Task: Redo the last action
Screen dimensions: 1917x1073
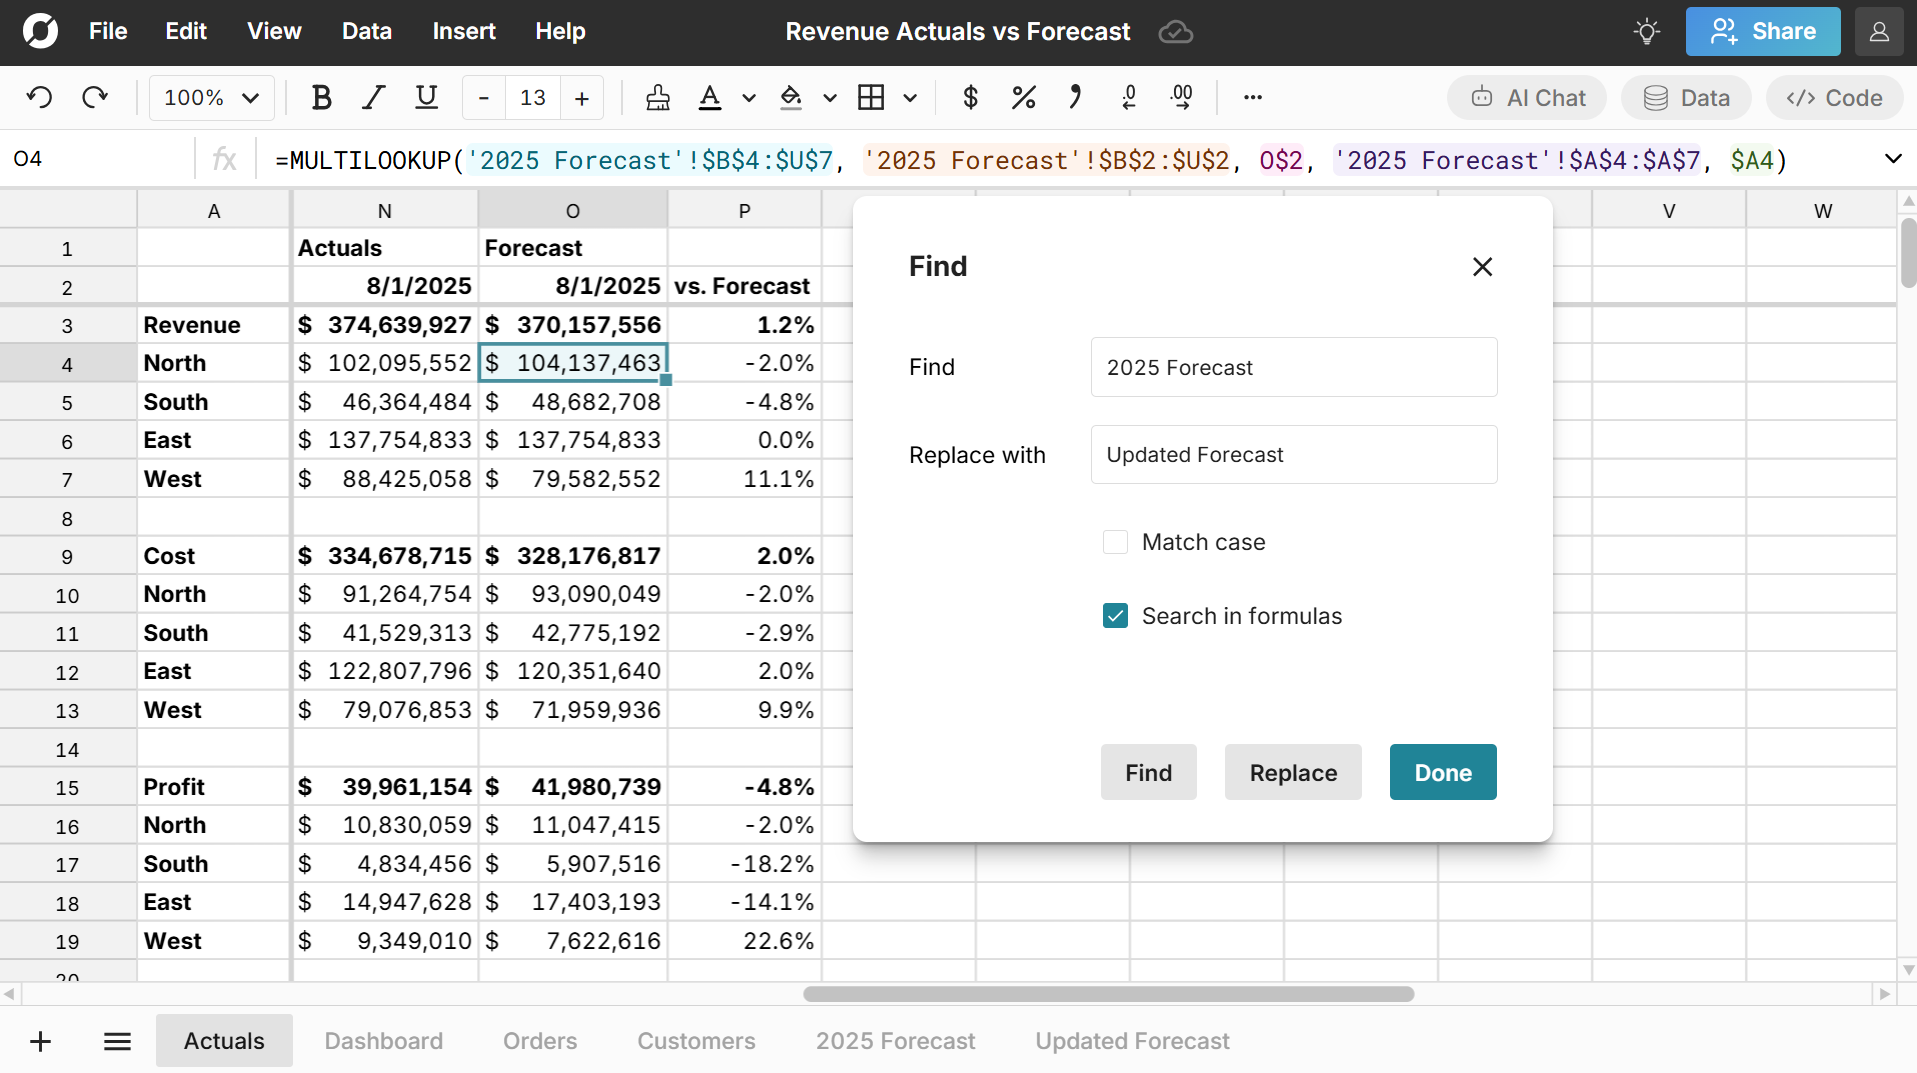Action: (x=95, y=97)
